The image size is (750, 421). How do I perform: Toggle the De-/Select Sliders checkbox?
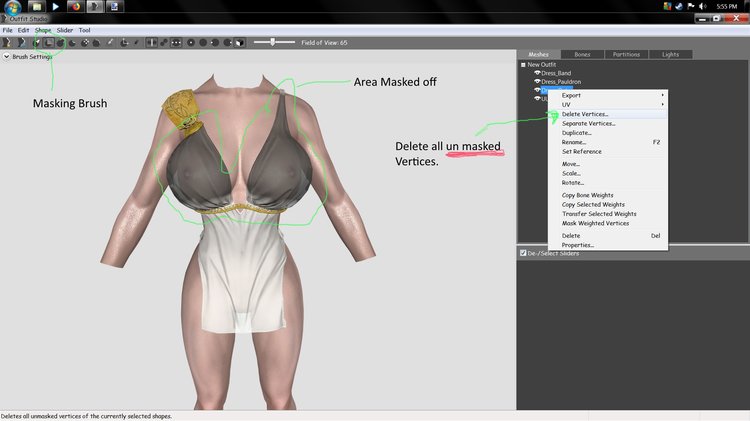(x=523, y=253)
